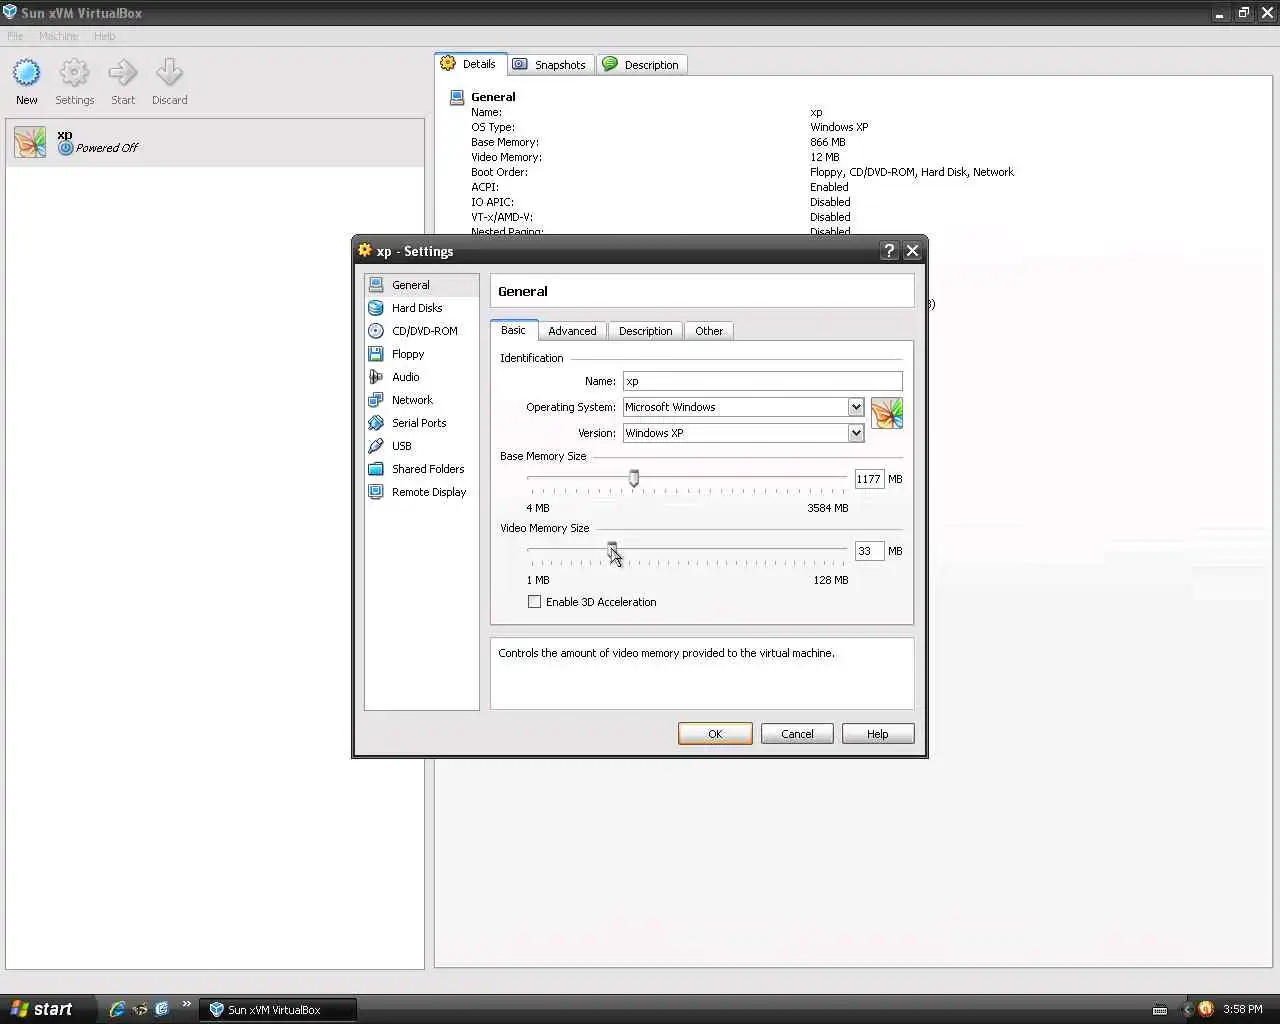
Task: Click the question mark help icon in dialog title
Action: click(x=889, y=251)
